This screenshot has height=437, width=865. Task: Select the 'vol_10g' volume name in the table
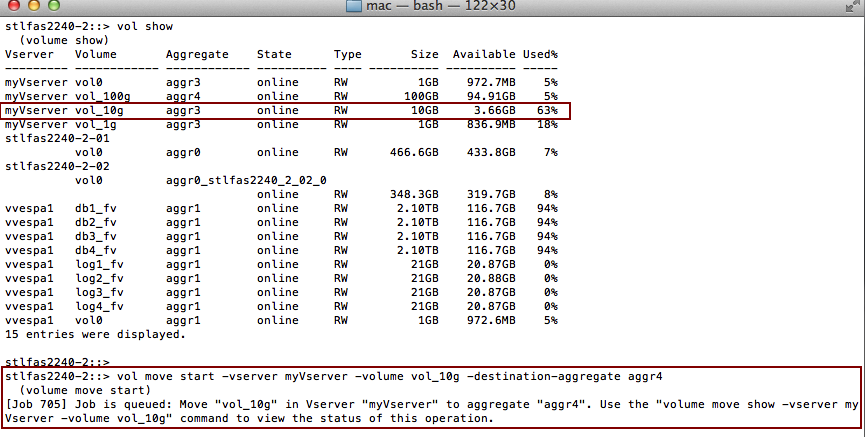click(x=99, y=110)
